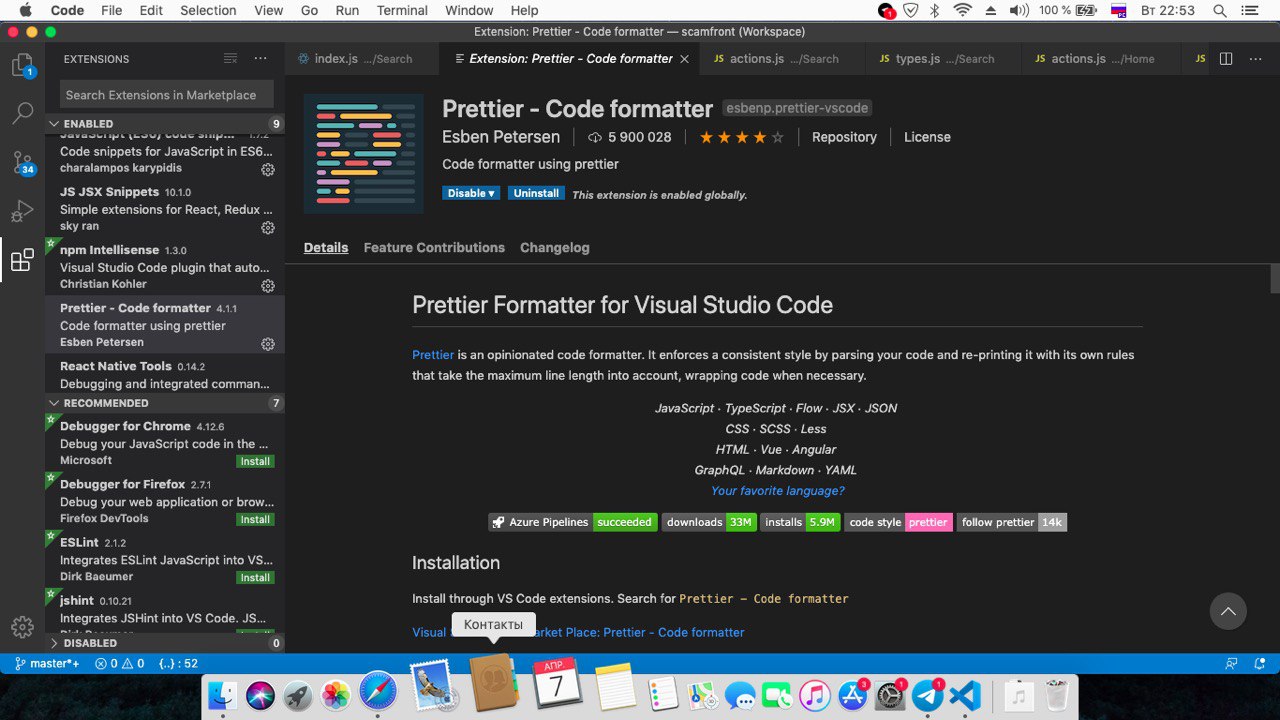This screenshot has height=720, width=1280.
Task: Open Visual Studio Code icon in dock
Action: click(965, 694)
